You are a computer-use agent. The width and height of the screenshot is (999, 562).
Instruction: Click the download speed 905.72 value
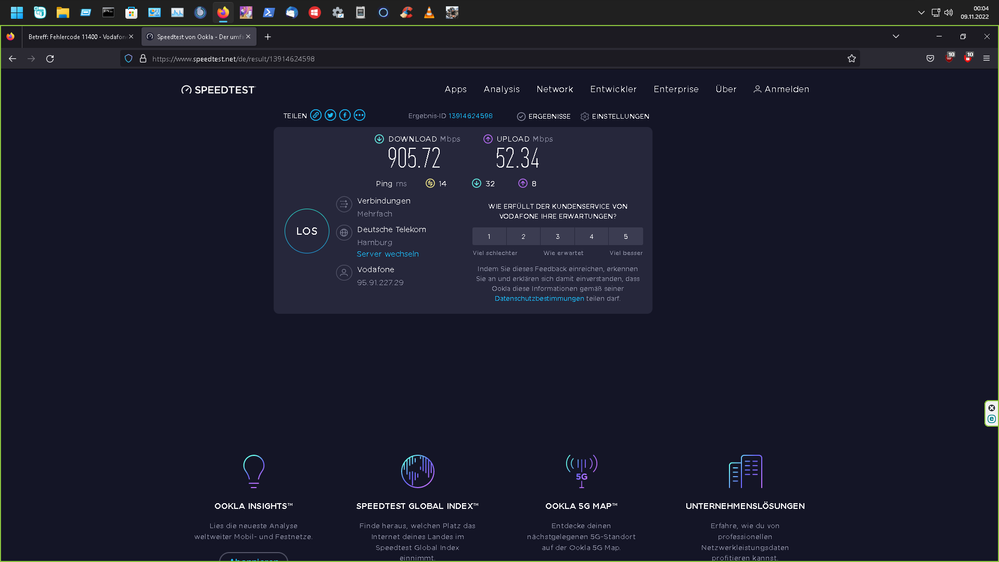click(414, 158)
